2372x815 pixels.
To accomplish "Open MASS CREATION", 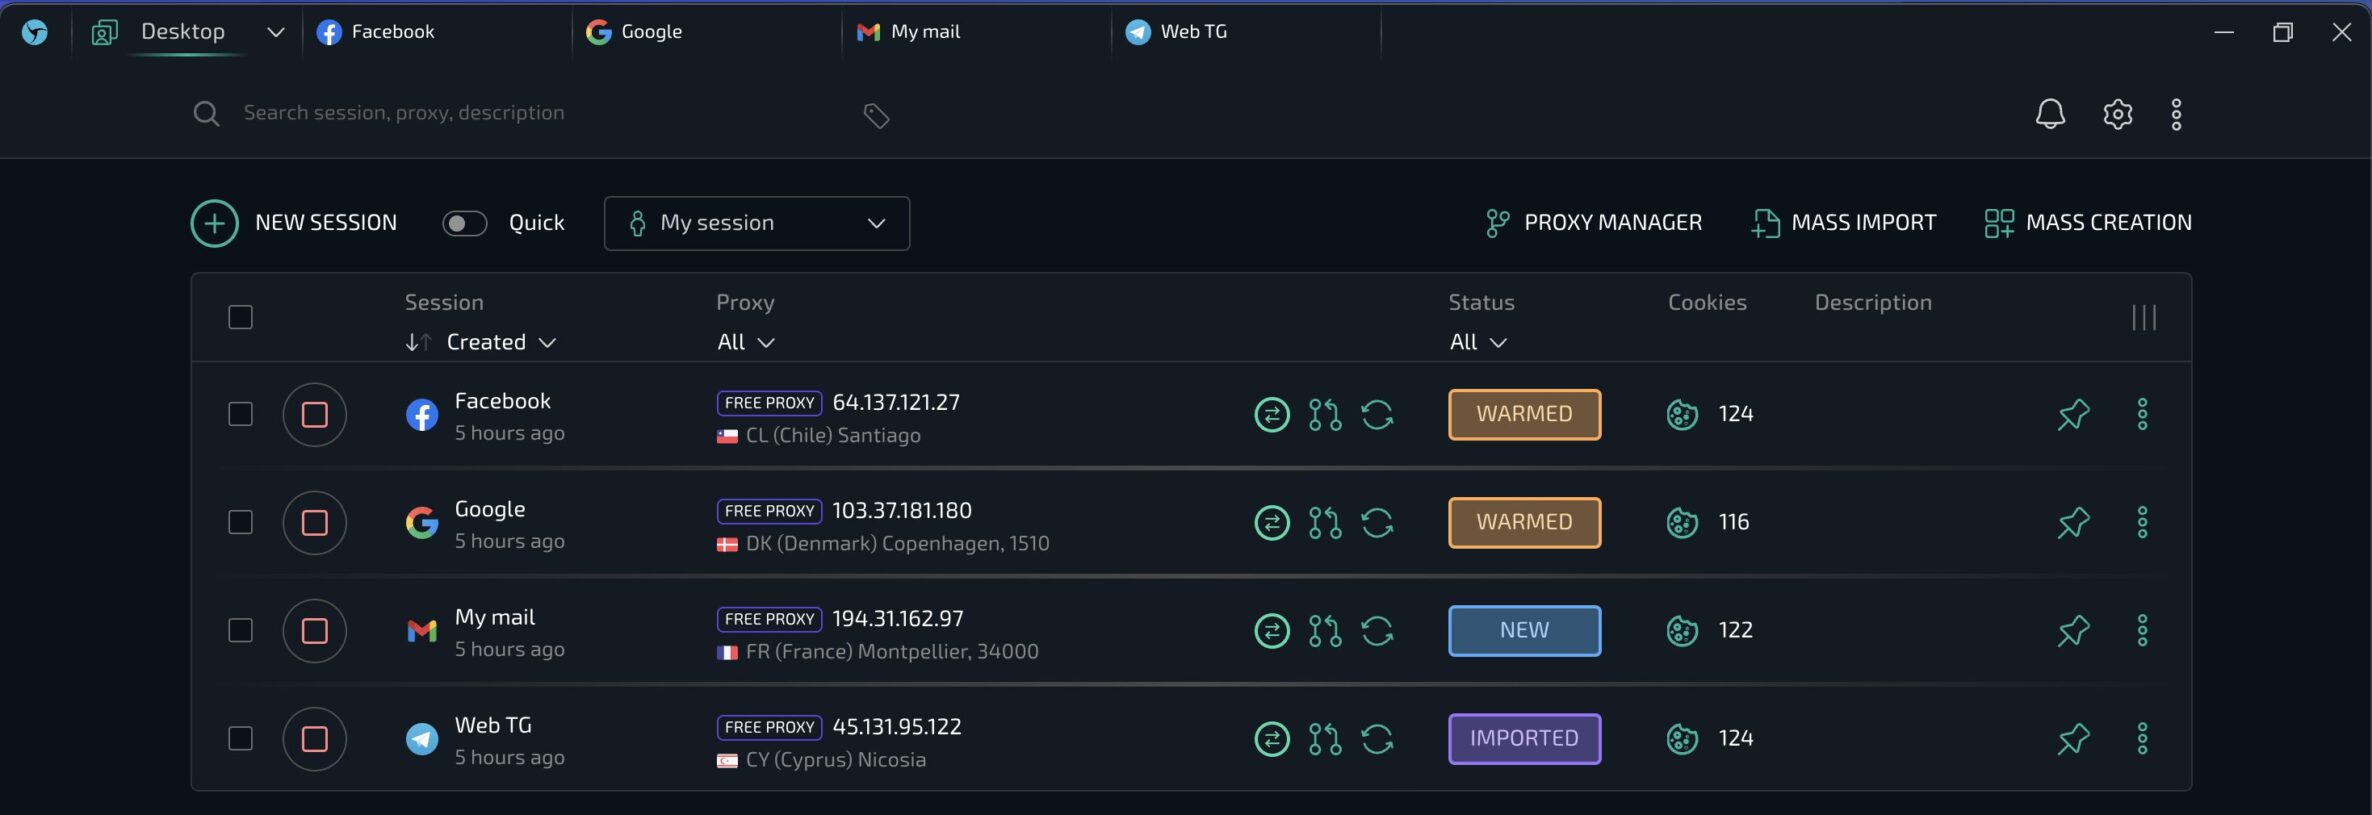I will (2087, 223).
